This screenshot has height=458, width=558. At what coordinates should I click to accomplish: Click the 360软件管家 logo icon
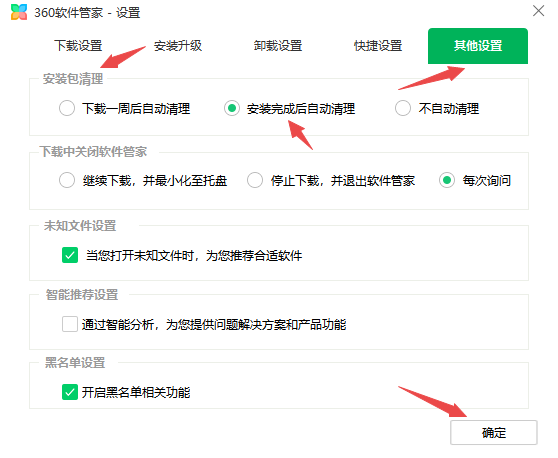[x=19, y=12]
